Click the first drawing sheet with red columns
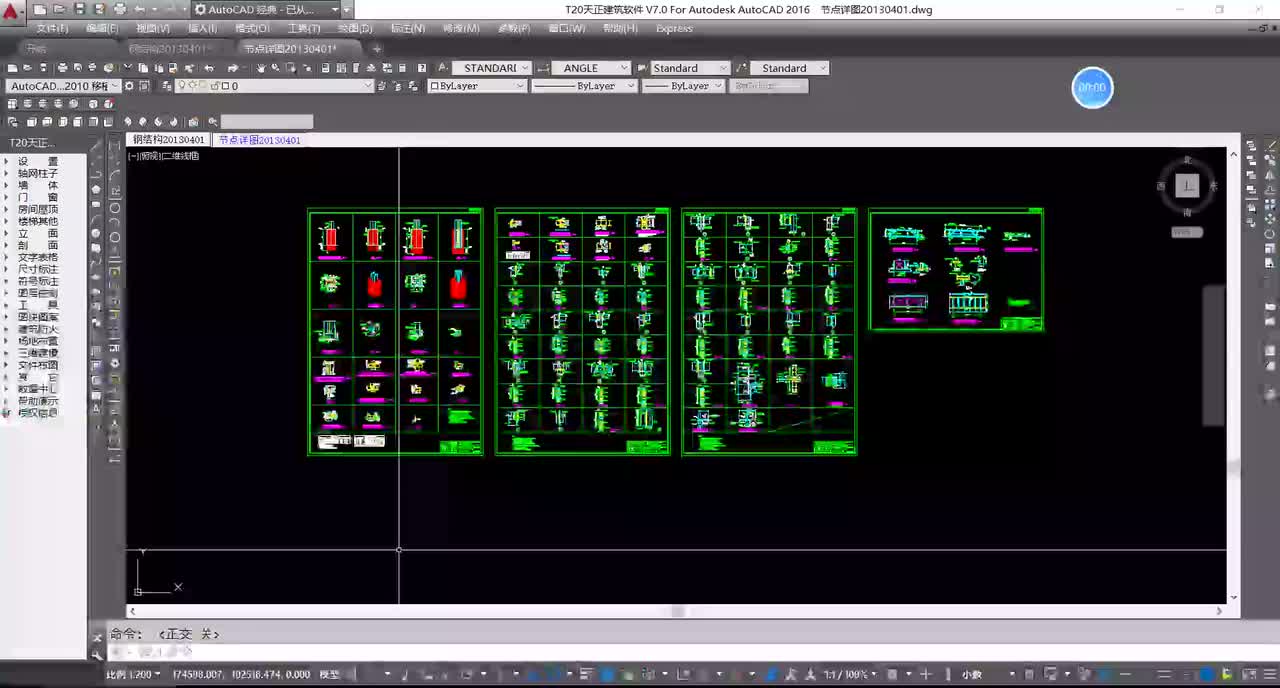The width and height of the screenshot is (1280, 688). coord(395,332)
